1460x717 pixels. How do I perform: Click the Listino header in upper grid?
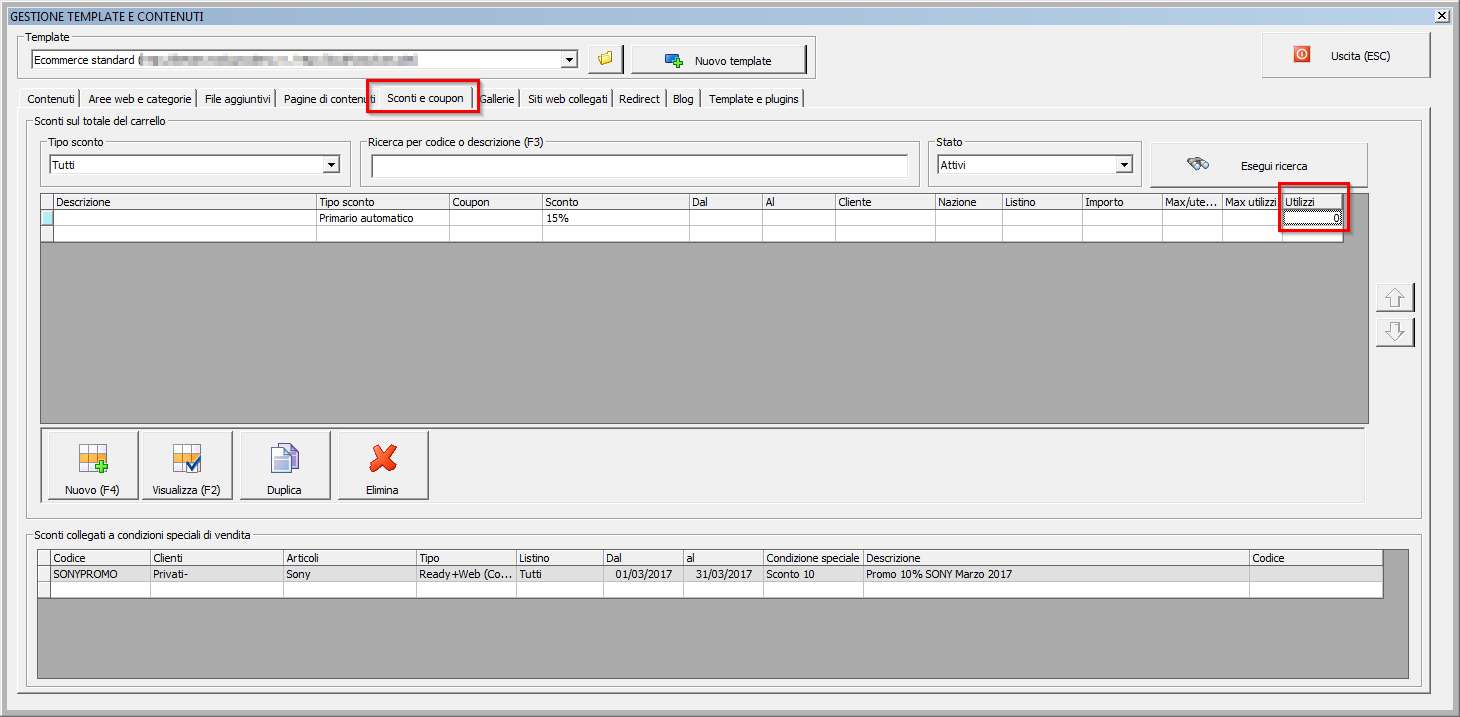1042,202
